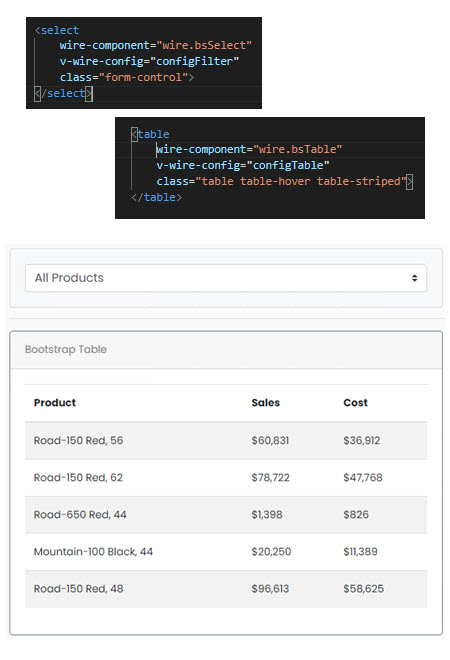Click the closing </select> tag in code
The width and height of the screenshot is (450, 660).
pos(63,93)
